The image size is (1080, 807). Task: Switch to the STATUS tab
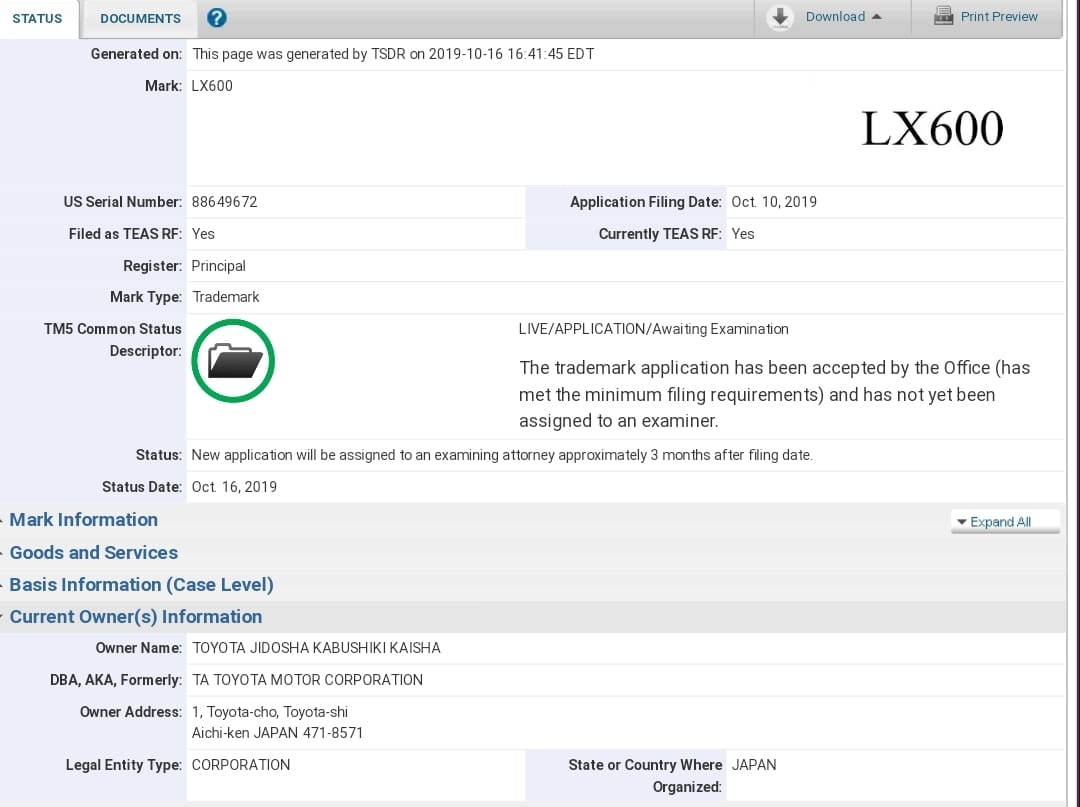tap(37, 18)
